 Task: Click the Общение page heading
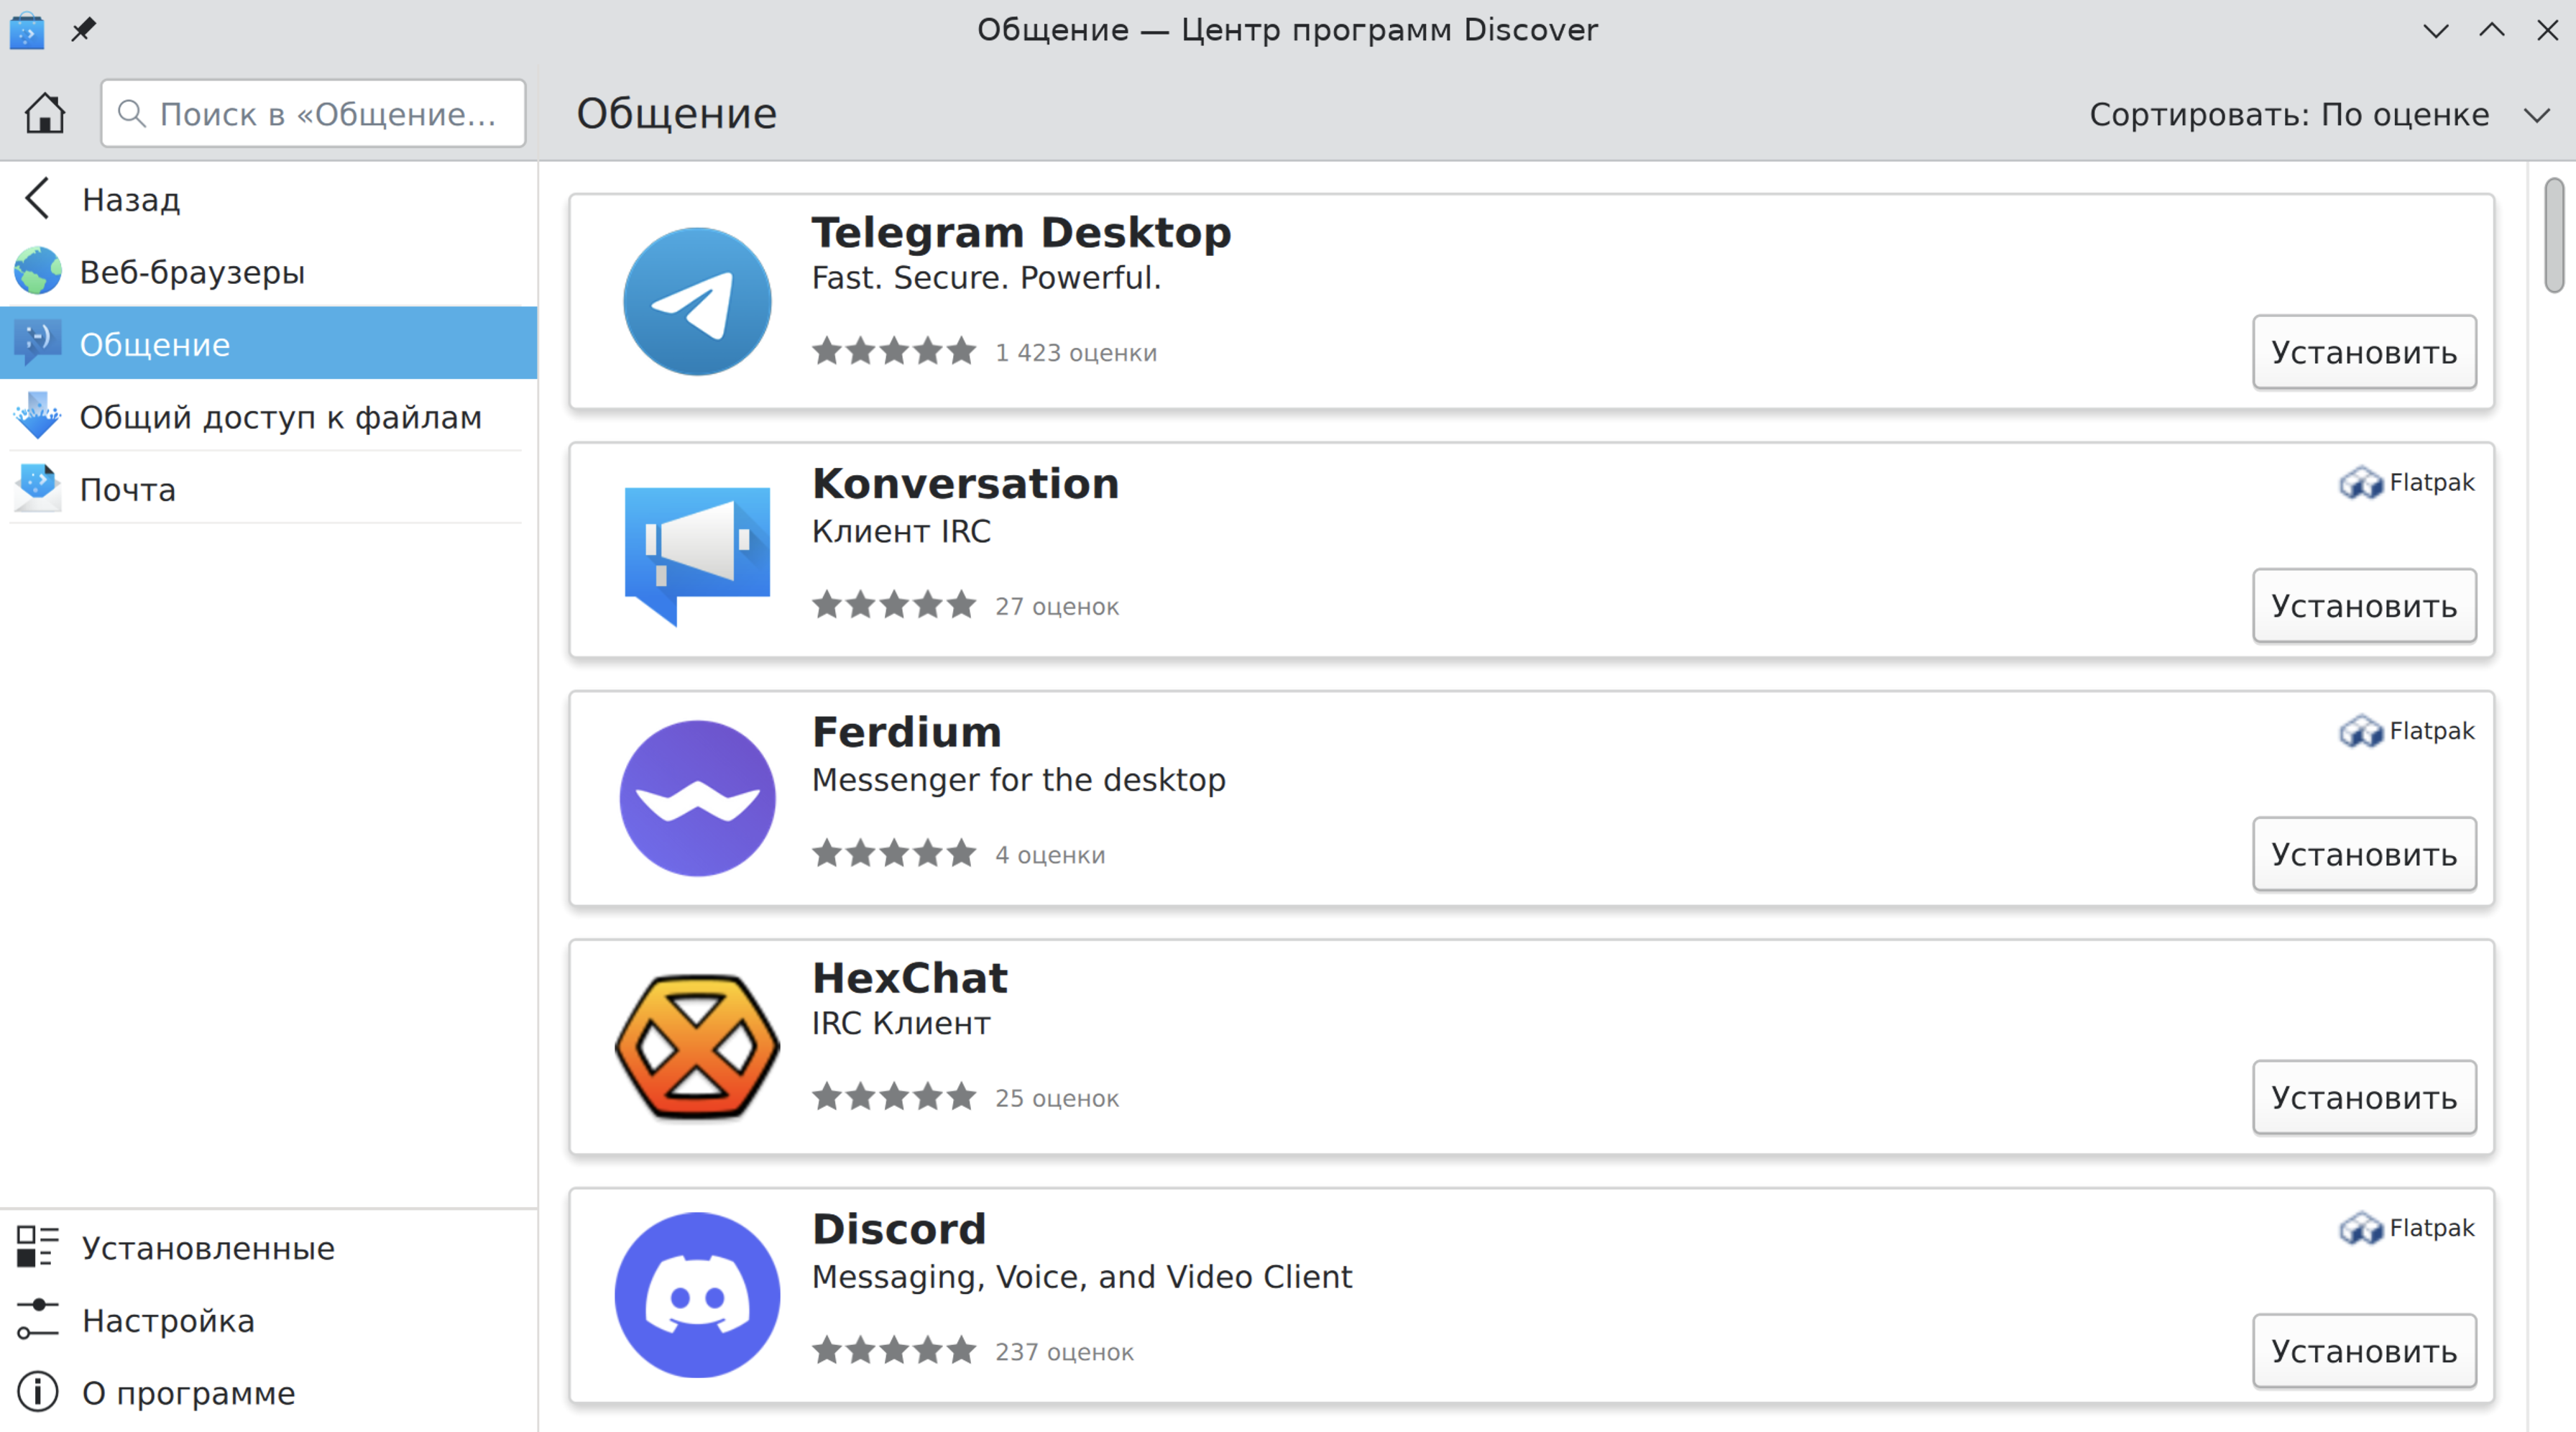click(676, 113)
